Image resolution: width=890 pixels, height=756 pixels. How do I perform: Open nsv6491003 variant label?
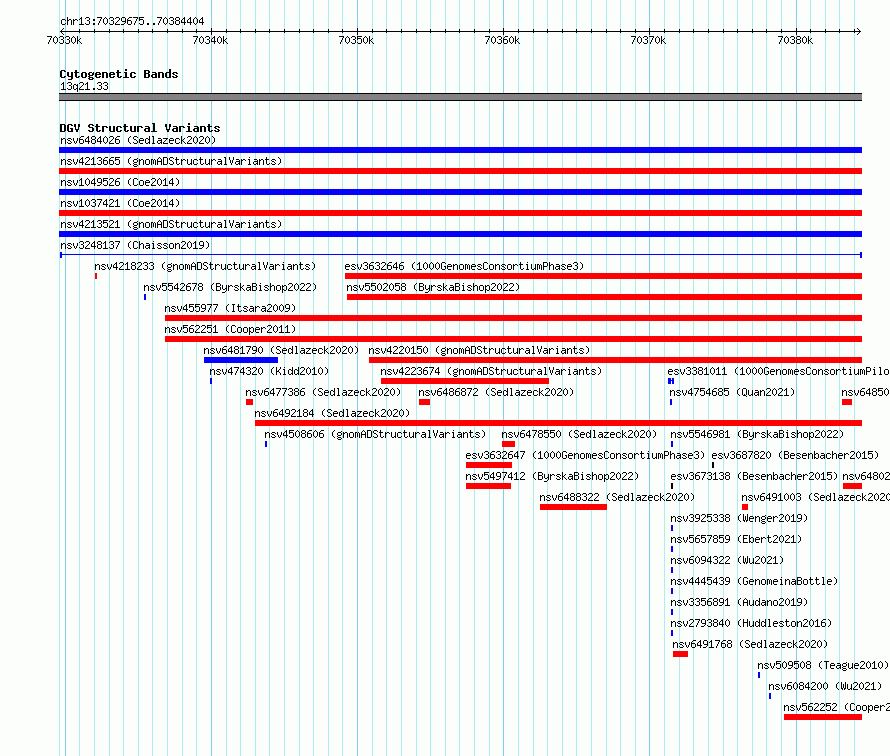point(815,497)
